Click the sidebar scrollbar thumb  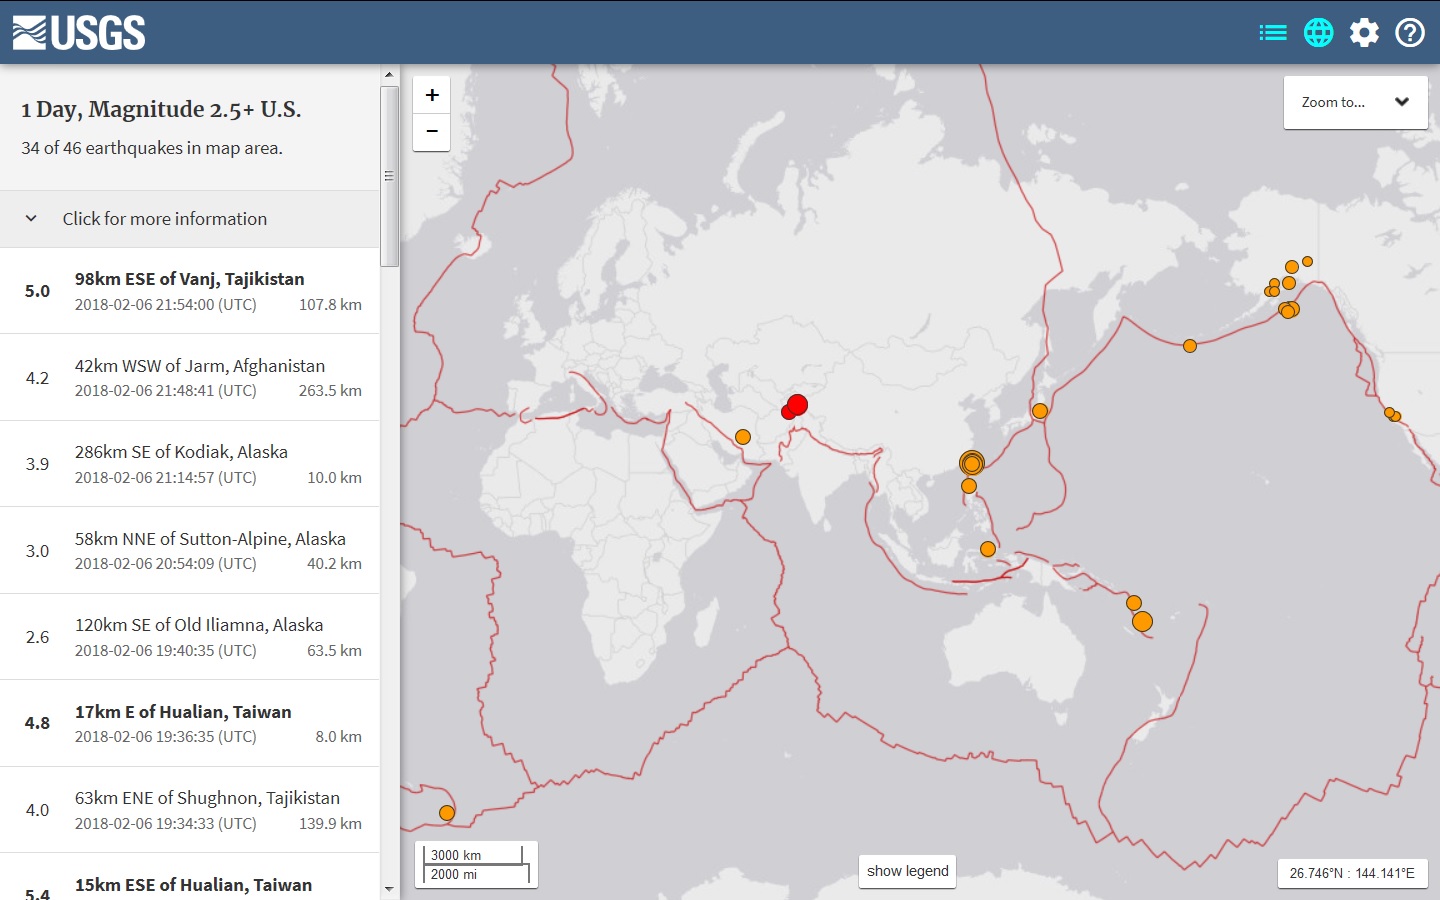coord(390,176)
